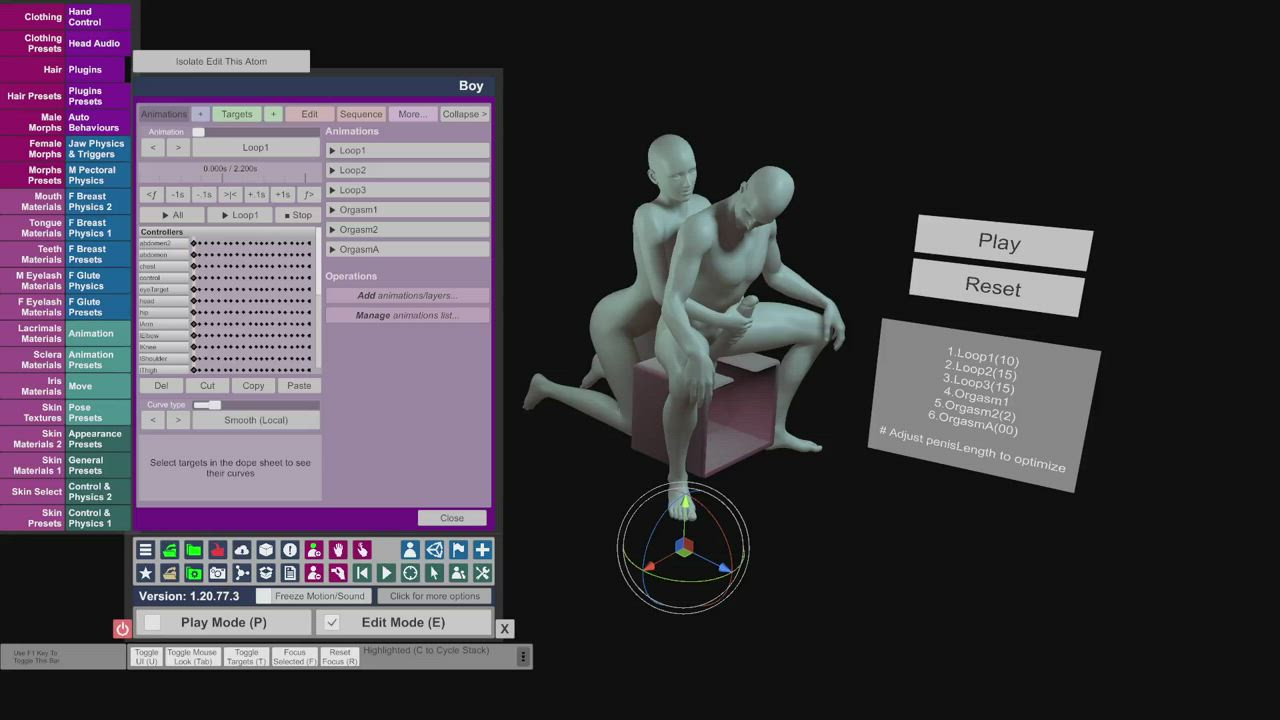The image size is (1280, 720).
Task: Click the add person atom icon
Action: [314, 550]
